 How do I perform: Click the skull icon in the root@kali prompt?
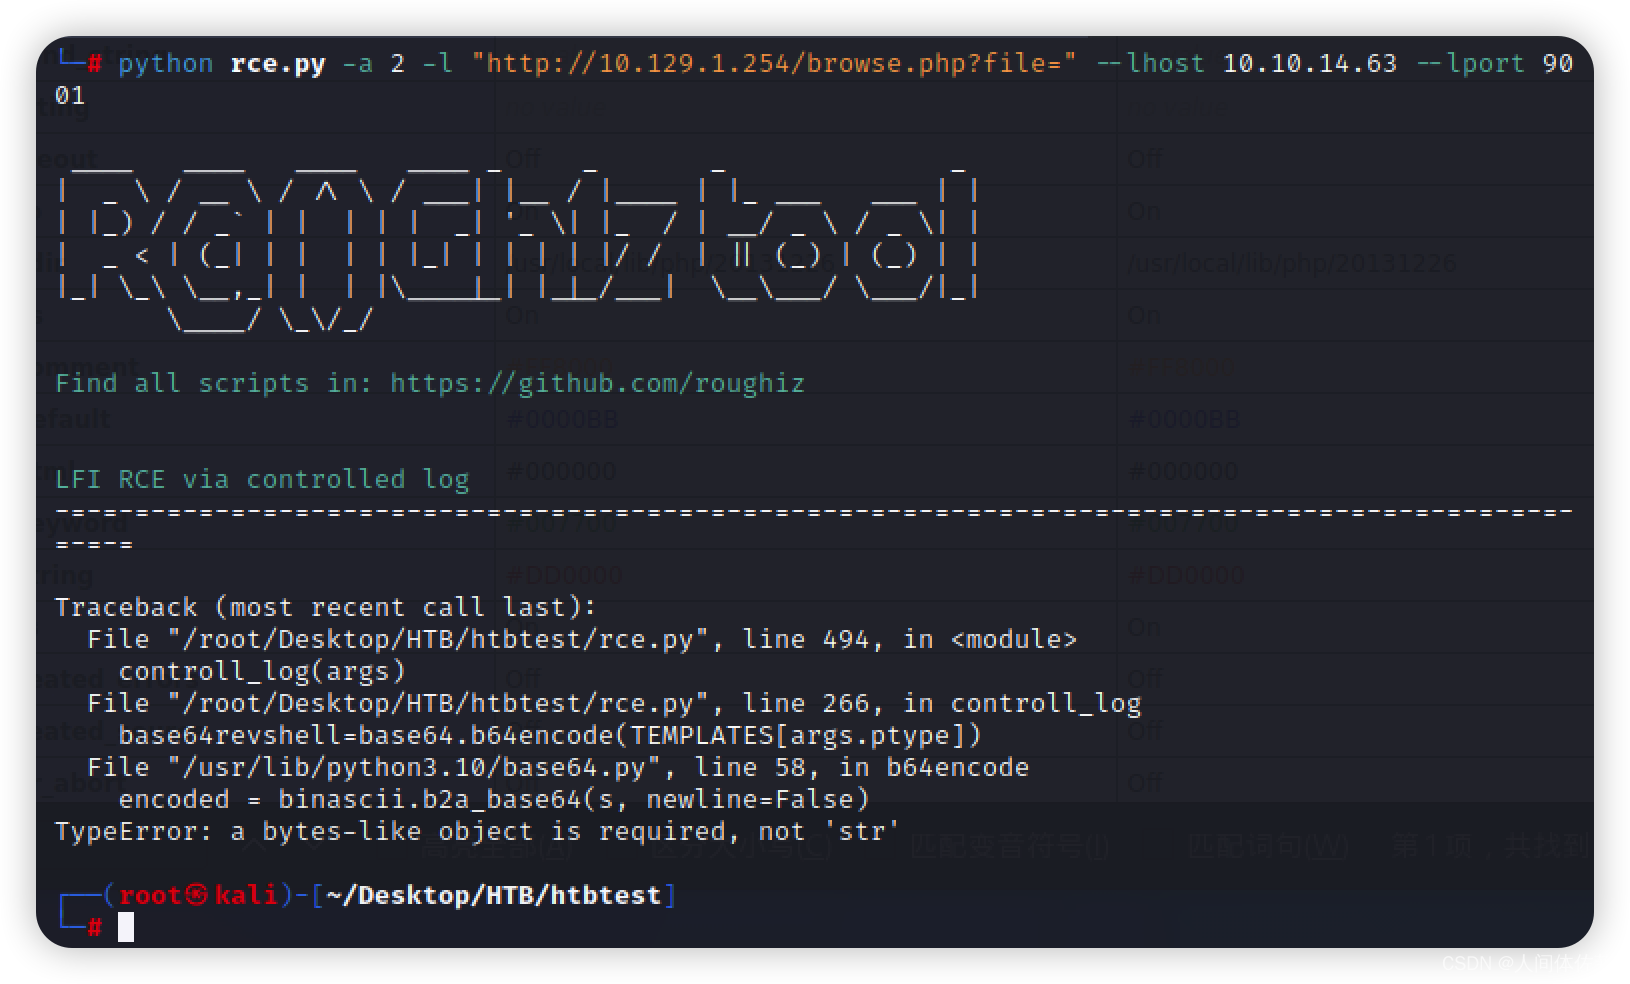pos(196,895)
